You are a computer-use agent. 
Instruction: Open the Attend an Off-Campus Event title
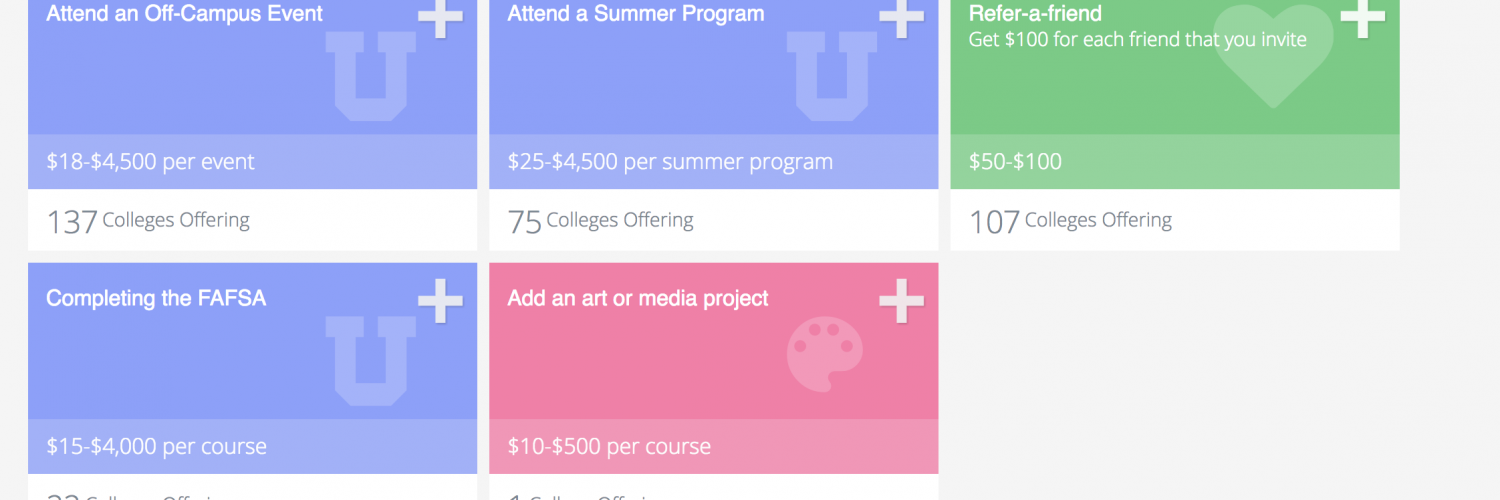tap(184, 14)
